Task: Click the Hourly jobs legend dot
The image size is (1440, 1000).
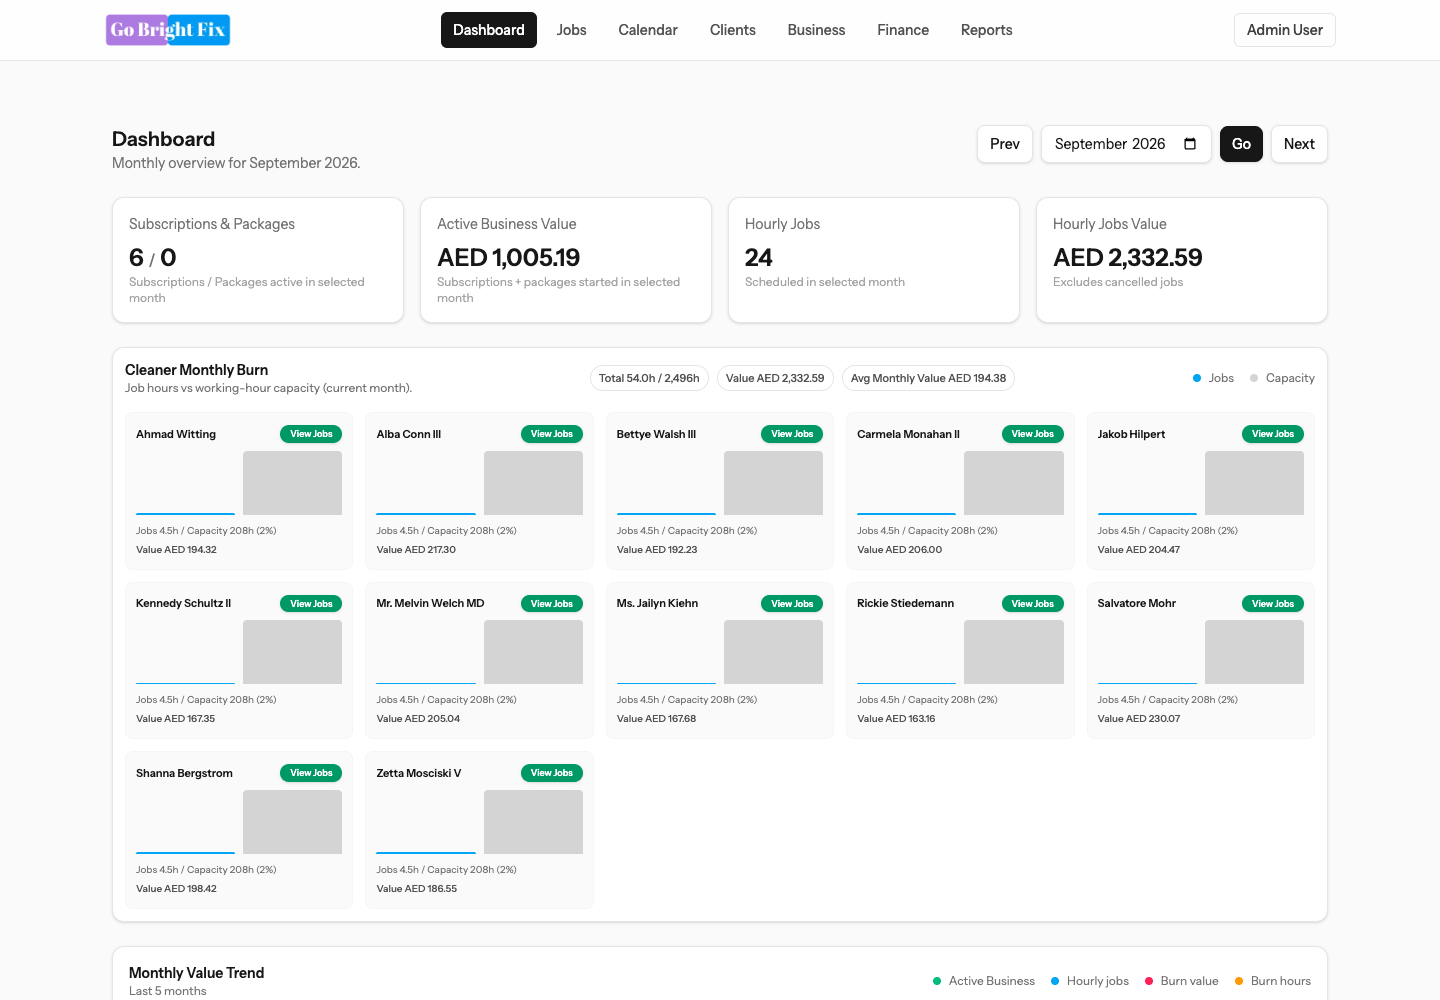Action: tap(1055, 981)
